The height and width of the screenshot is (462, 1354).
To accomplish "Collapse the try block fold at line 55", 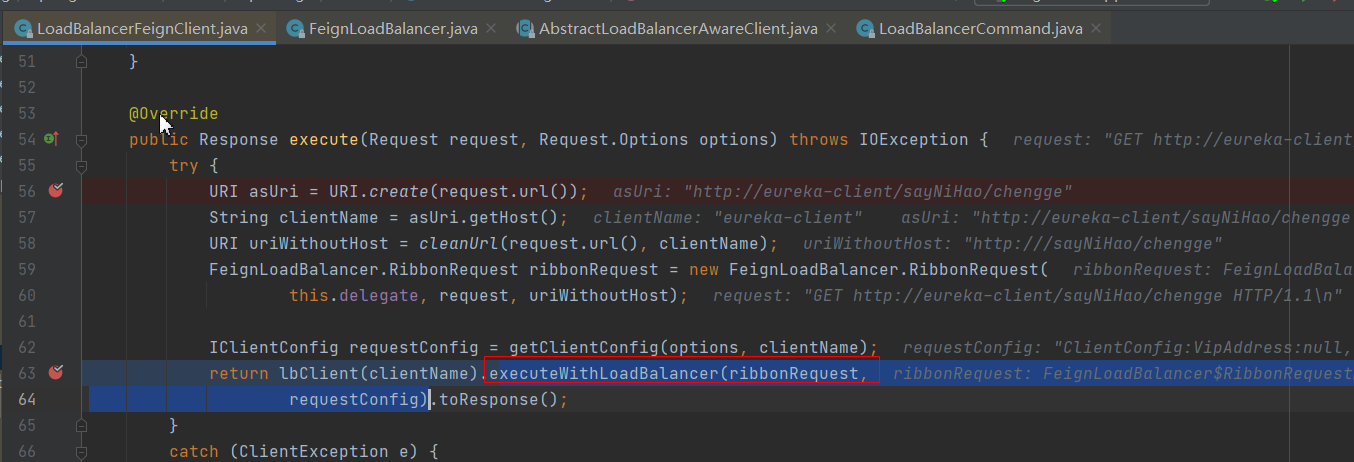I will [x=82, y=165].
